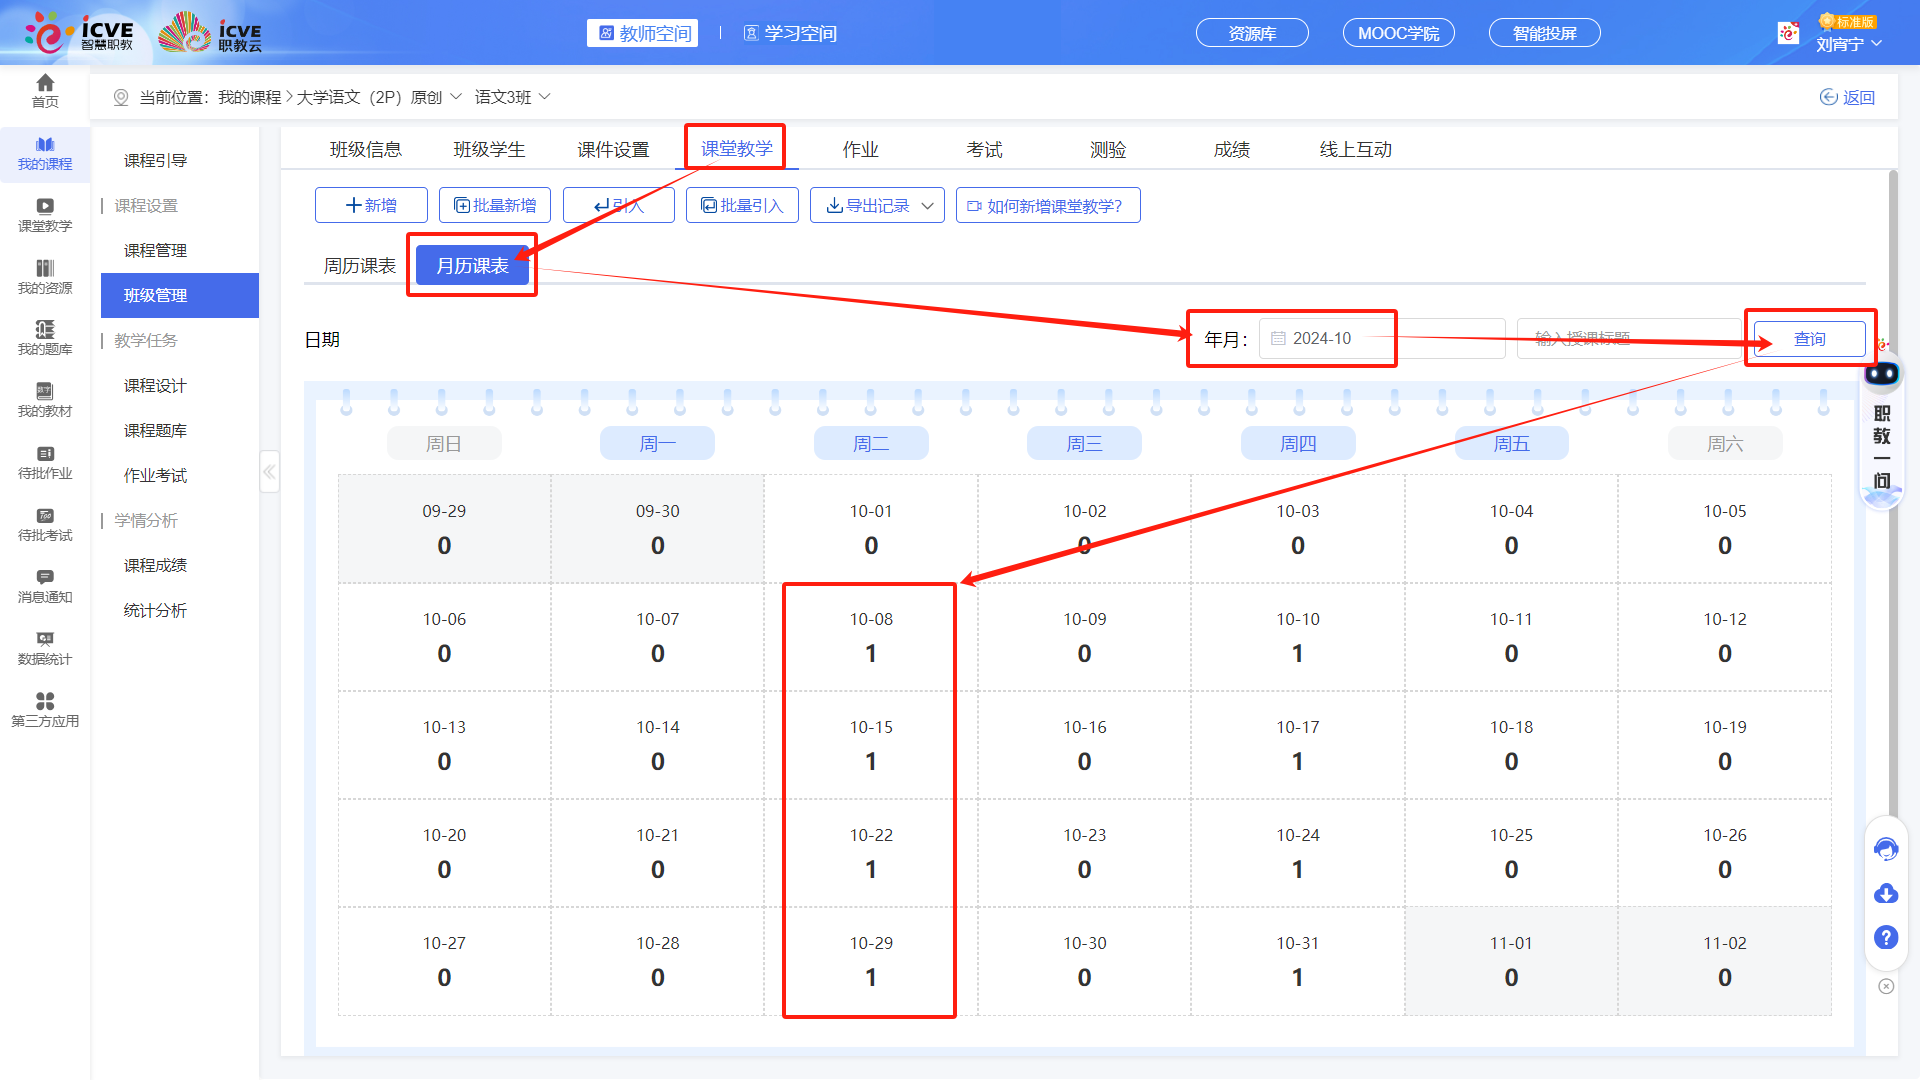Viewport: 1920px width, 1080px height.
Task: Click the floating download icon
Action: (x=1886, y=893)
